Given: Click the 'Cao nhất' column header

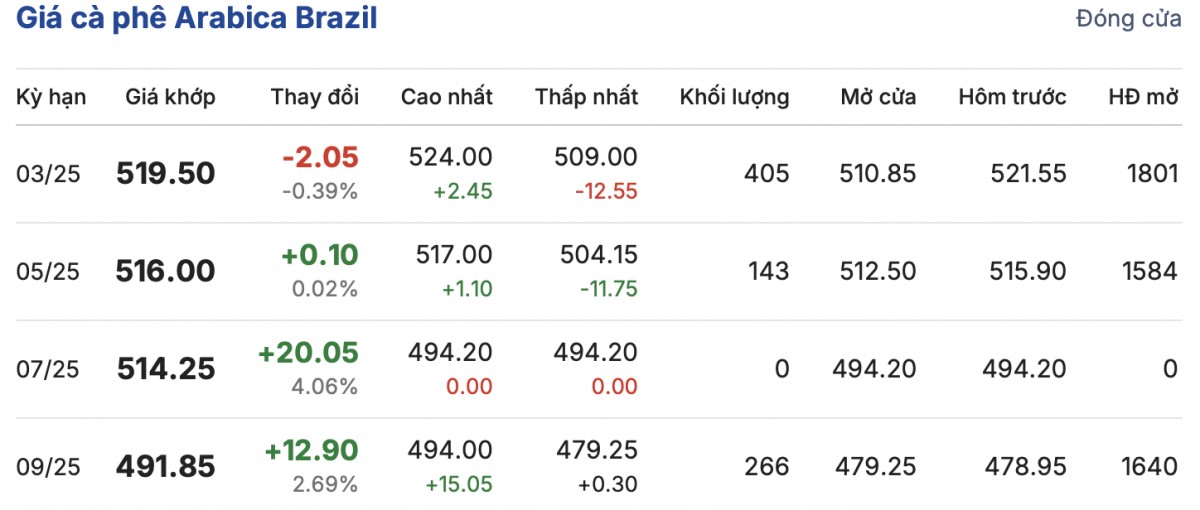Looking at the screenshot, I should tap(447, 97).
